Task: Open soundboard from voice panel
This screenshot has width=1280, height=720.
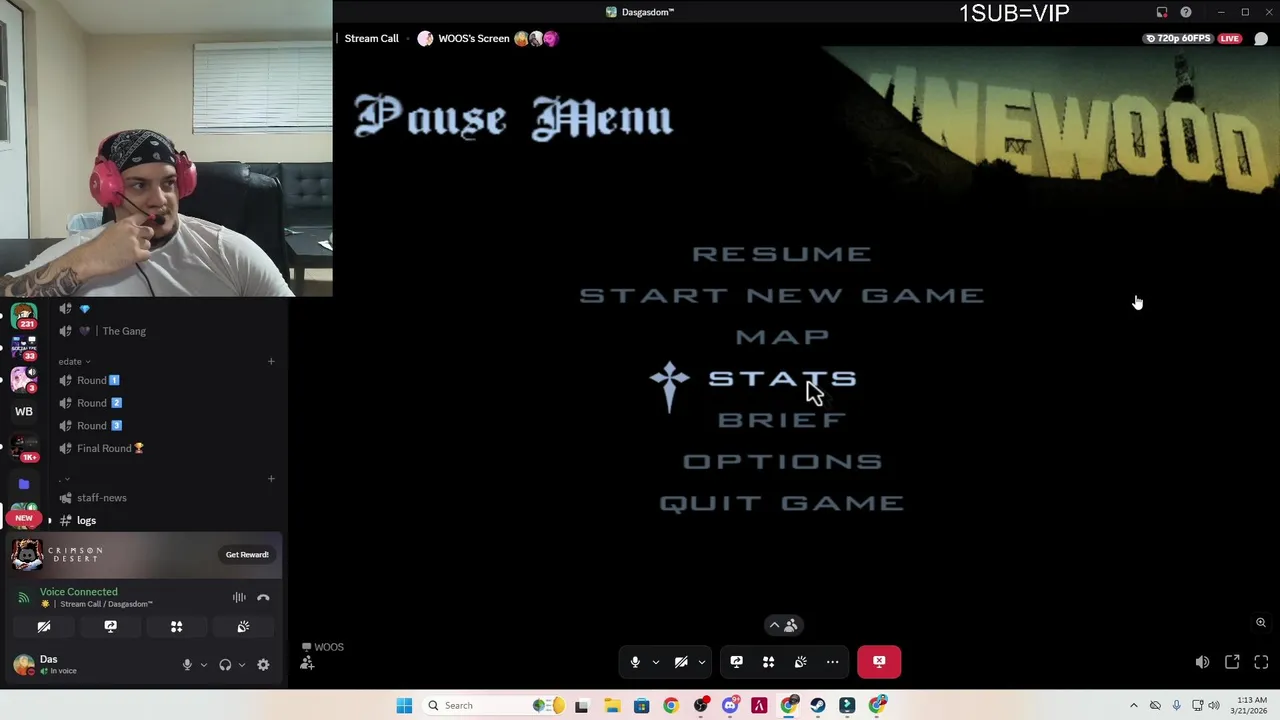Action: coord(243,627)
